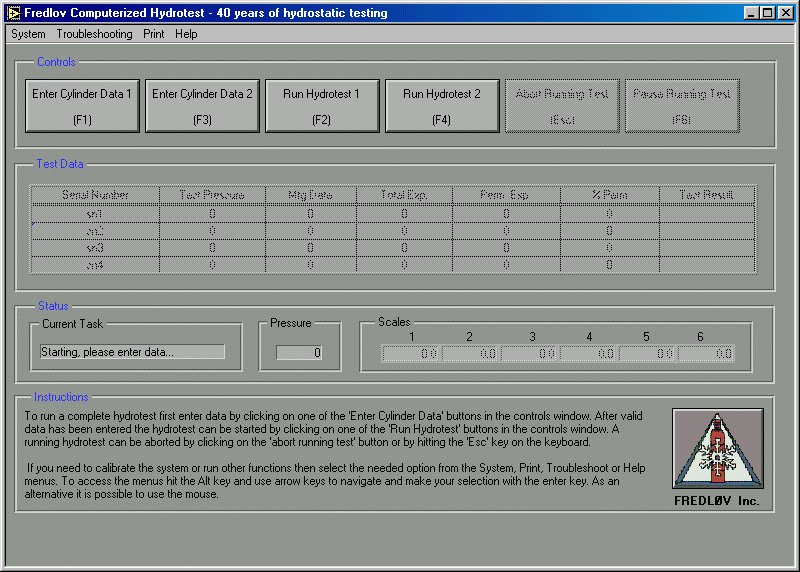This screenshot has height=572, width=800.
Task: Click the Test Result cell for sn1
Action: click(707, 214)
